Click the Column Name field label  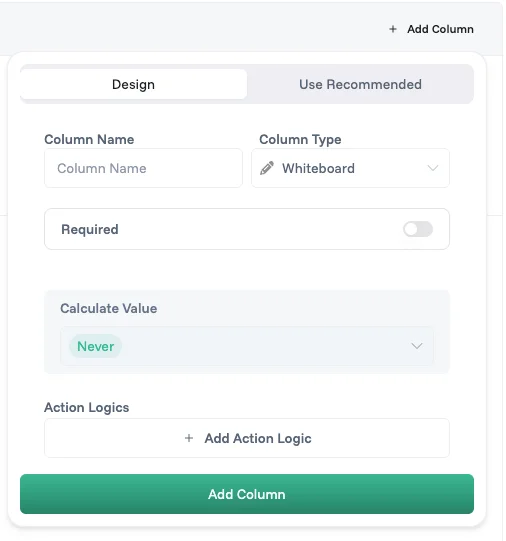89,139
